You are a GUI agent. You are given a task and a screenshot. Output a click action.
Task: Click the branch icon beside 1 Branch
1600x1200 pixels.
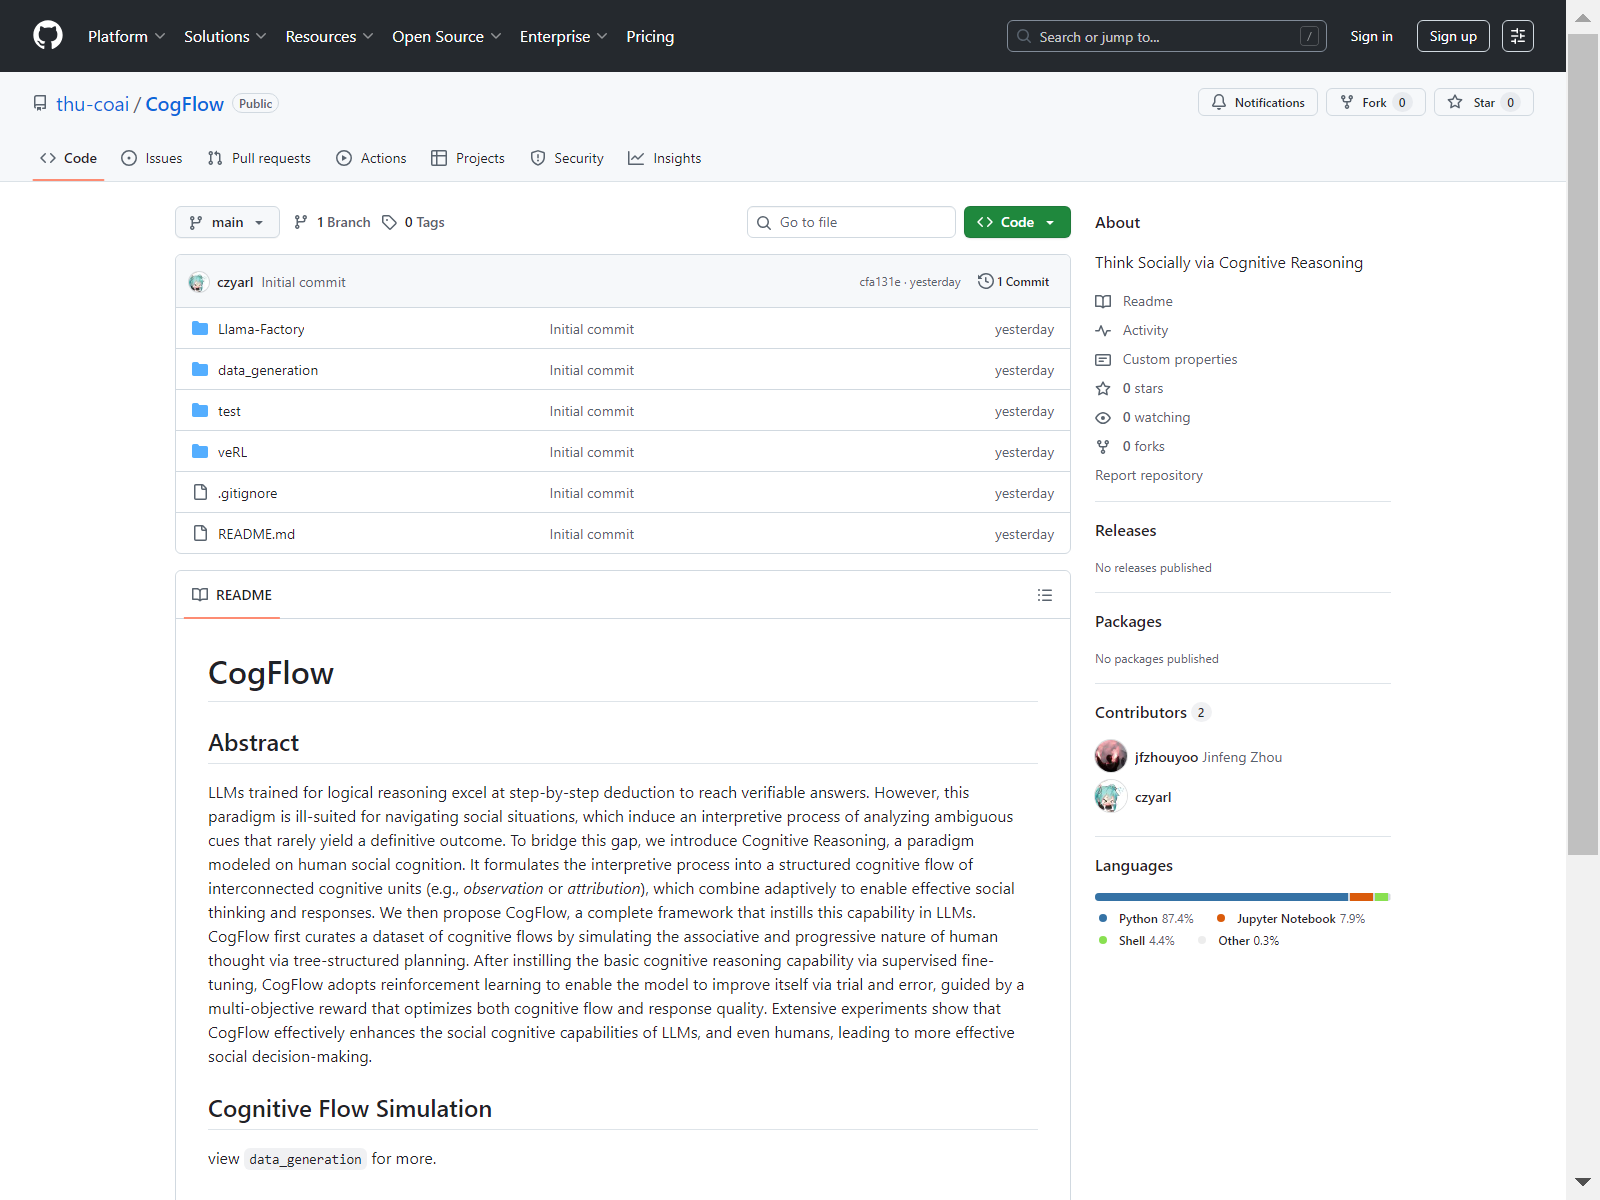click(x=301, y=222)
